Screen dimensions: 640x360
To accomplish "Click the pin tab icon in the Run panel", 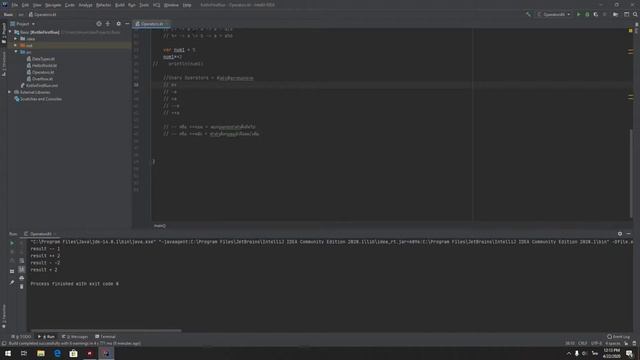I will pos(12,282).
